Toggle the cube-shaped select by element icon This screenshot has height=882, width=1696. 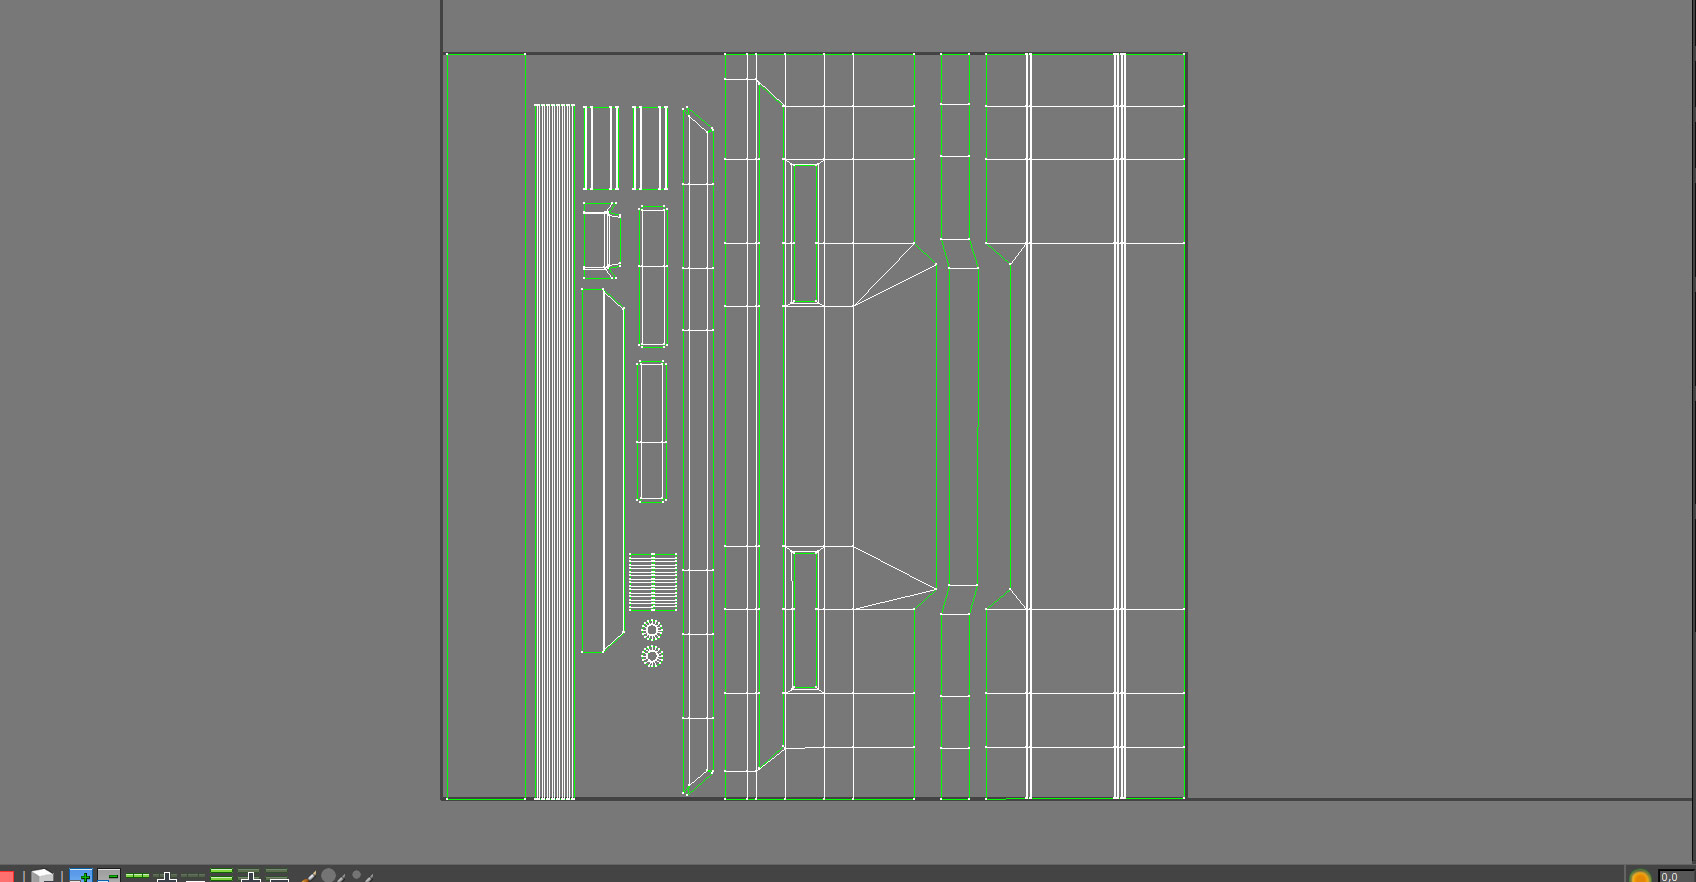(x=42, y=876)
